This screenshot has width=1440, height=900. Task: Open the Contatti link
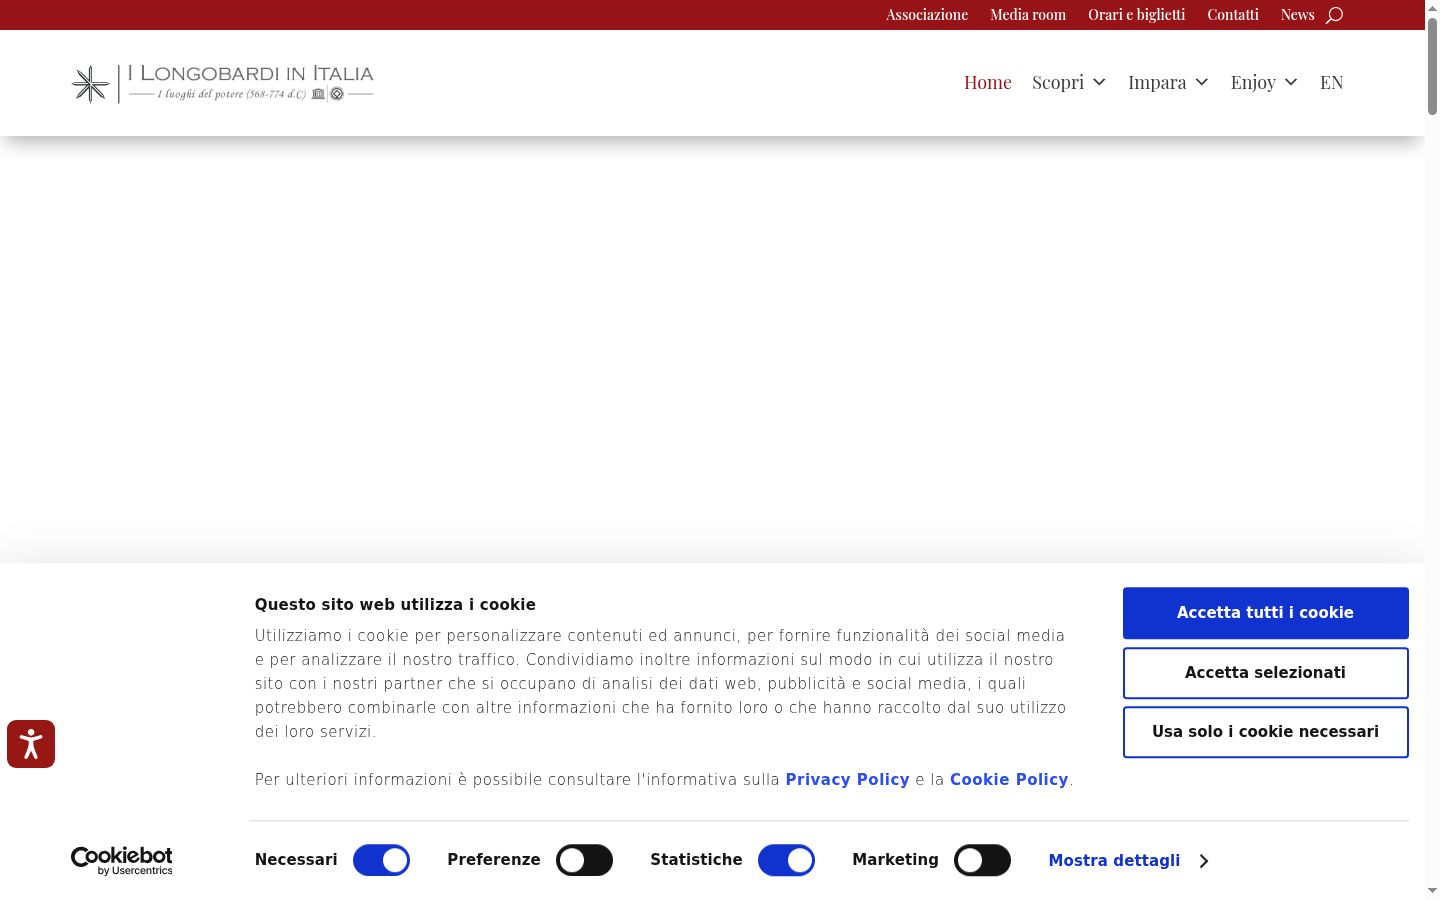point(1233,15)
